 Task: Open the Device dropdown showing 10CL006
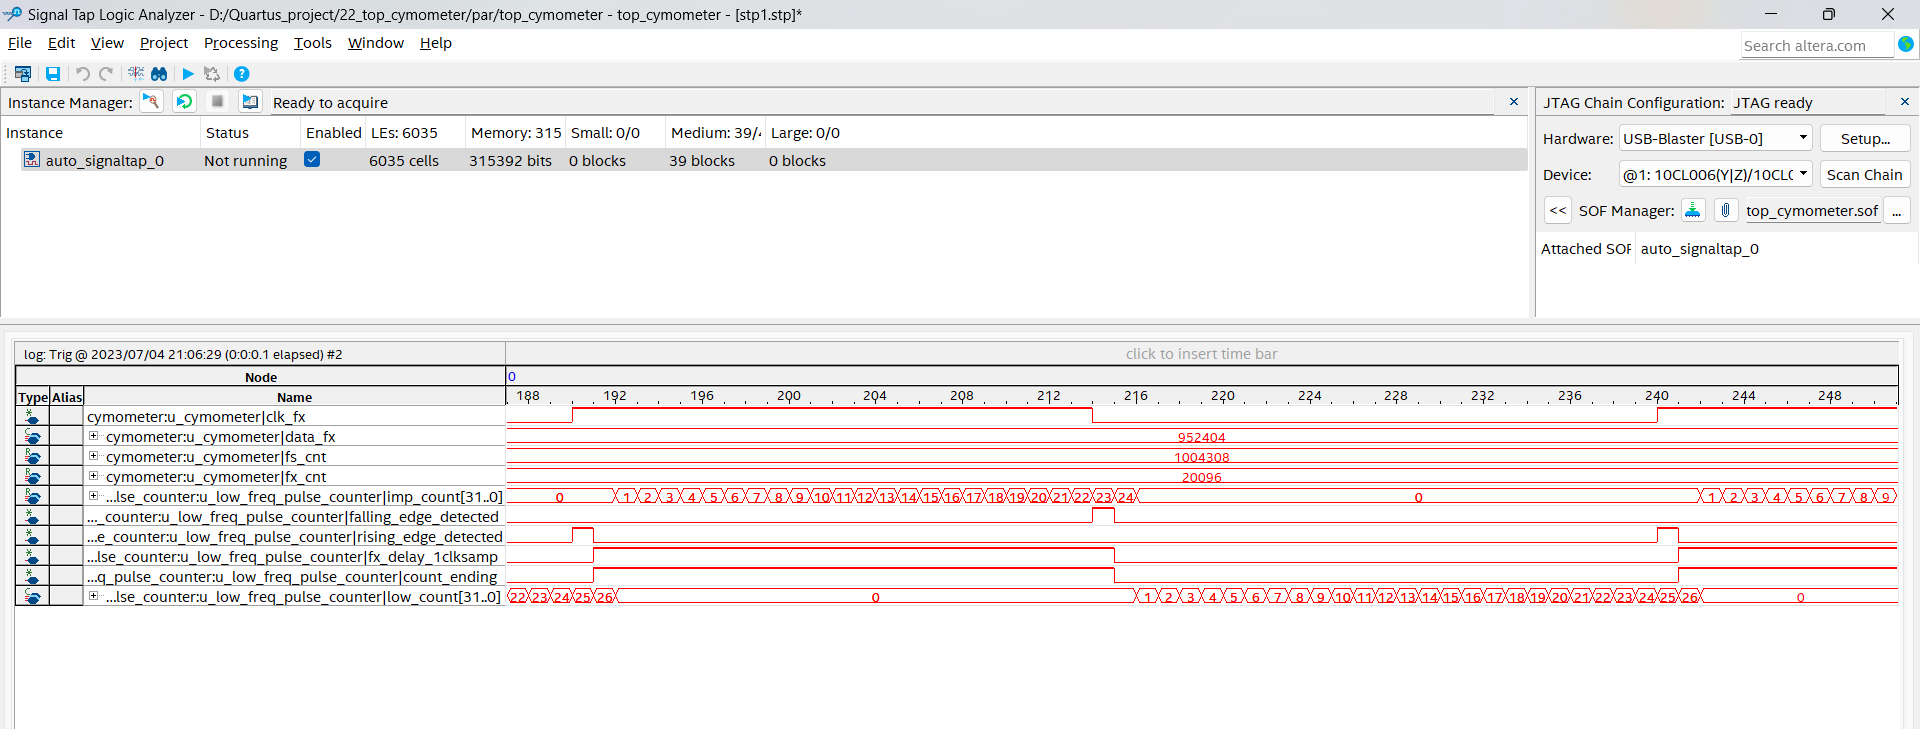[x=1715, y=175]
